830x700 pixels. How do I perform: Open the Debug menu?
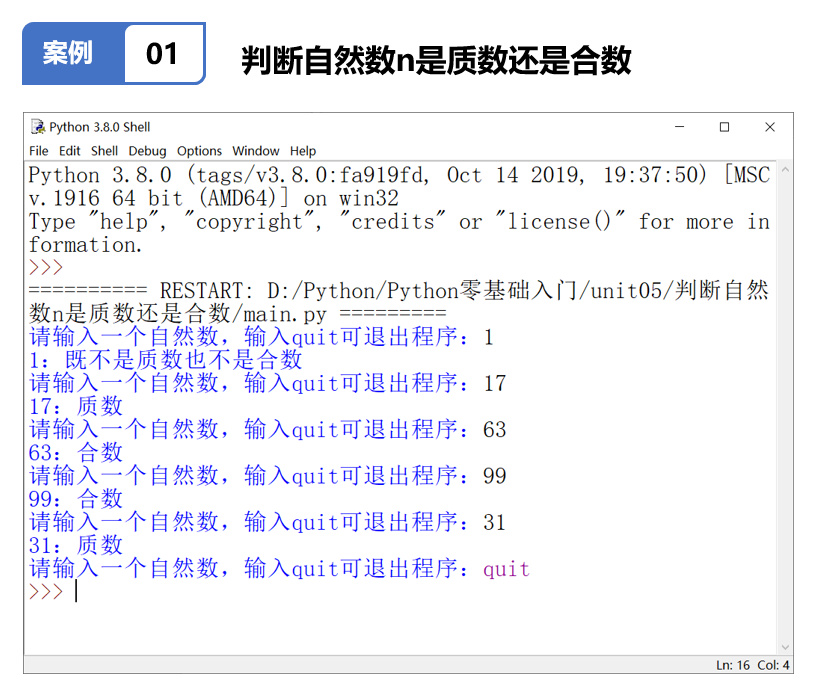(x=147, y=151)
